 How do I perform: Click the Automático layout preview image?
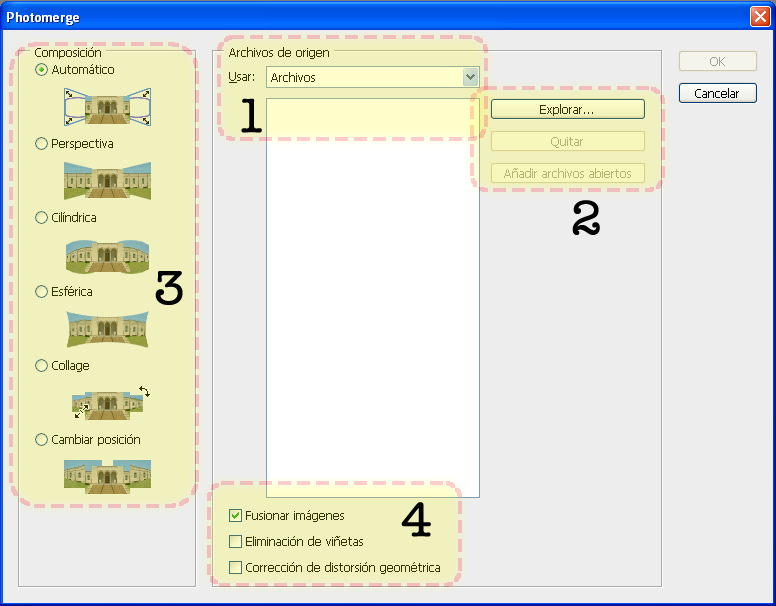[x=107, y=107]
